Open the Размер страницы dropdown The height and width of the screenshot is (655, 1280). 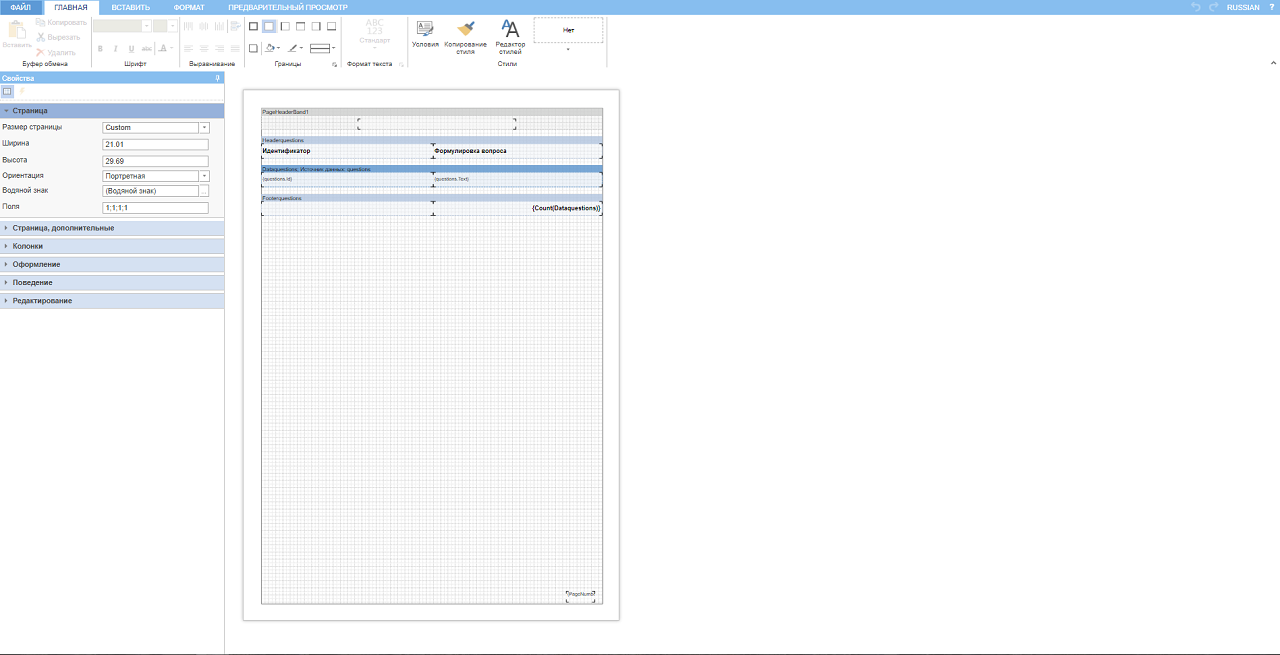204,128
